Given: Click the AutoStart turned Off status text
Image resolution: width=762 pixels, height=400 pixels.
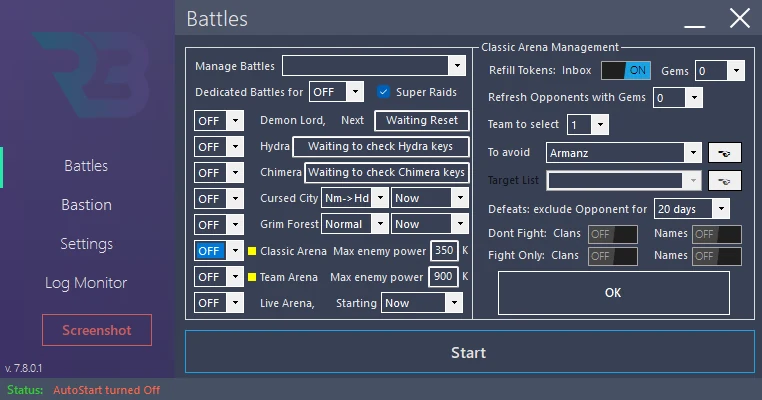Looking at the screenshot, I should (106, 390).
